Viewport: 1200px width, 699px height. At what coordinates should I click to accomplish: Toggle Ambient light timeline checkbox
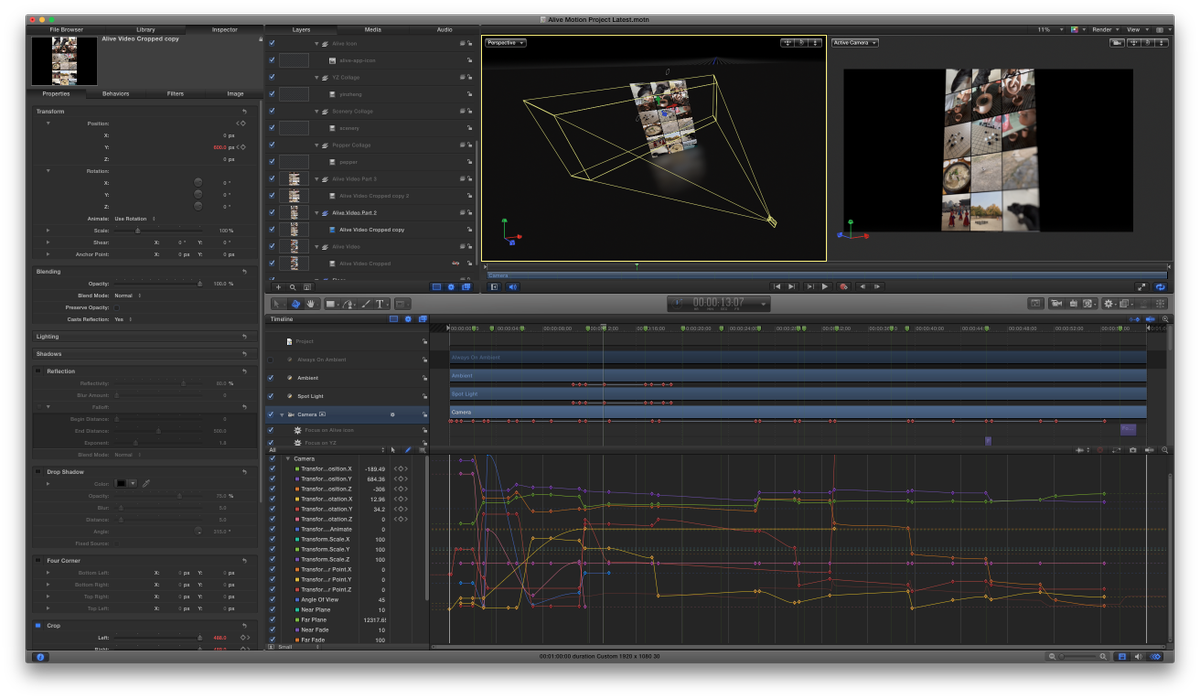(x=271, y=378)
